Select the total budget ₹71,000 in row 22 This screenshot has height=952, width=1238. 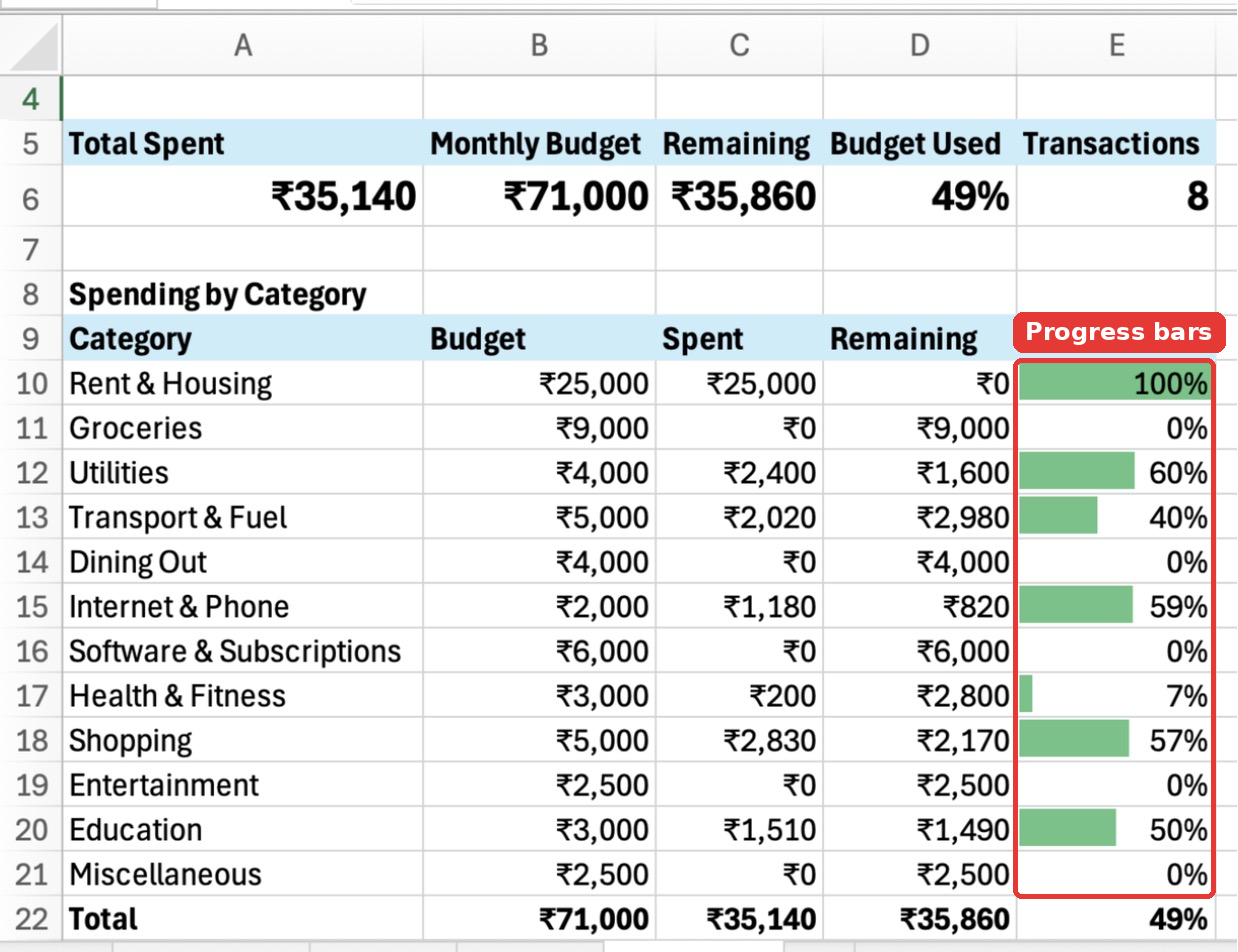540,919
